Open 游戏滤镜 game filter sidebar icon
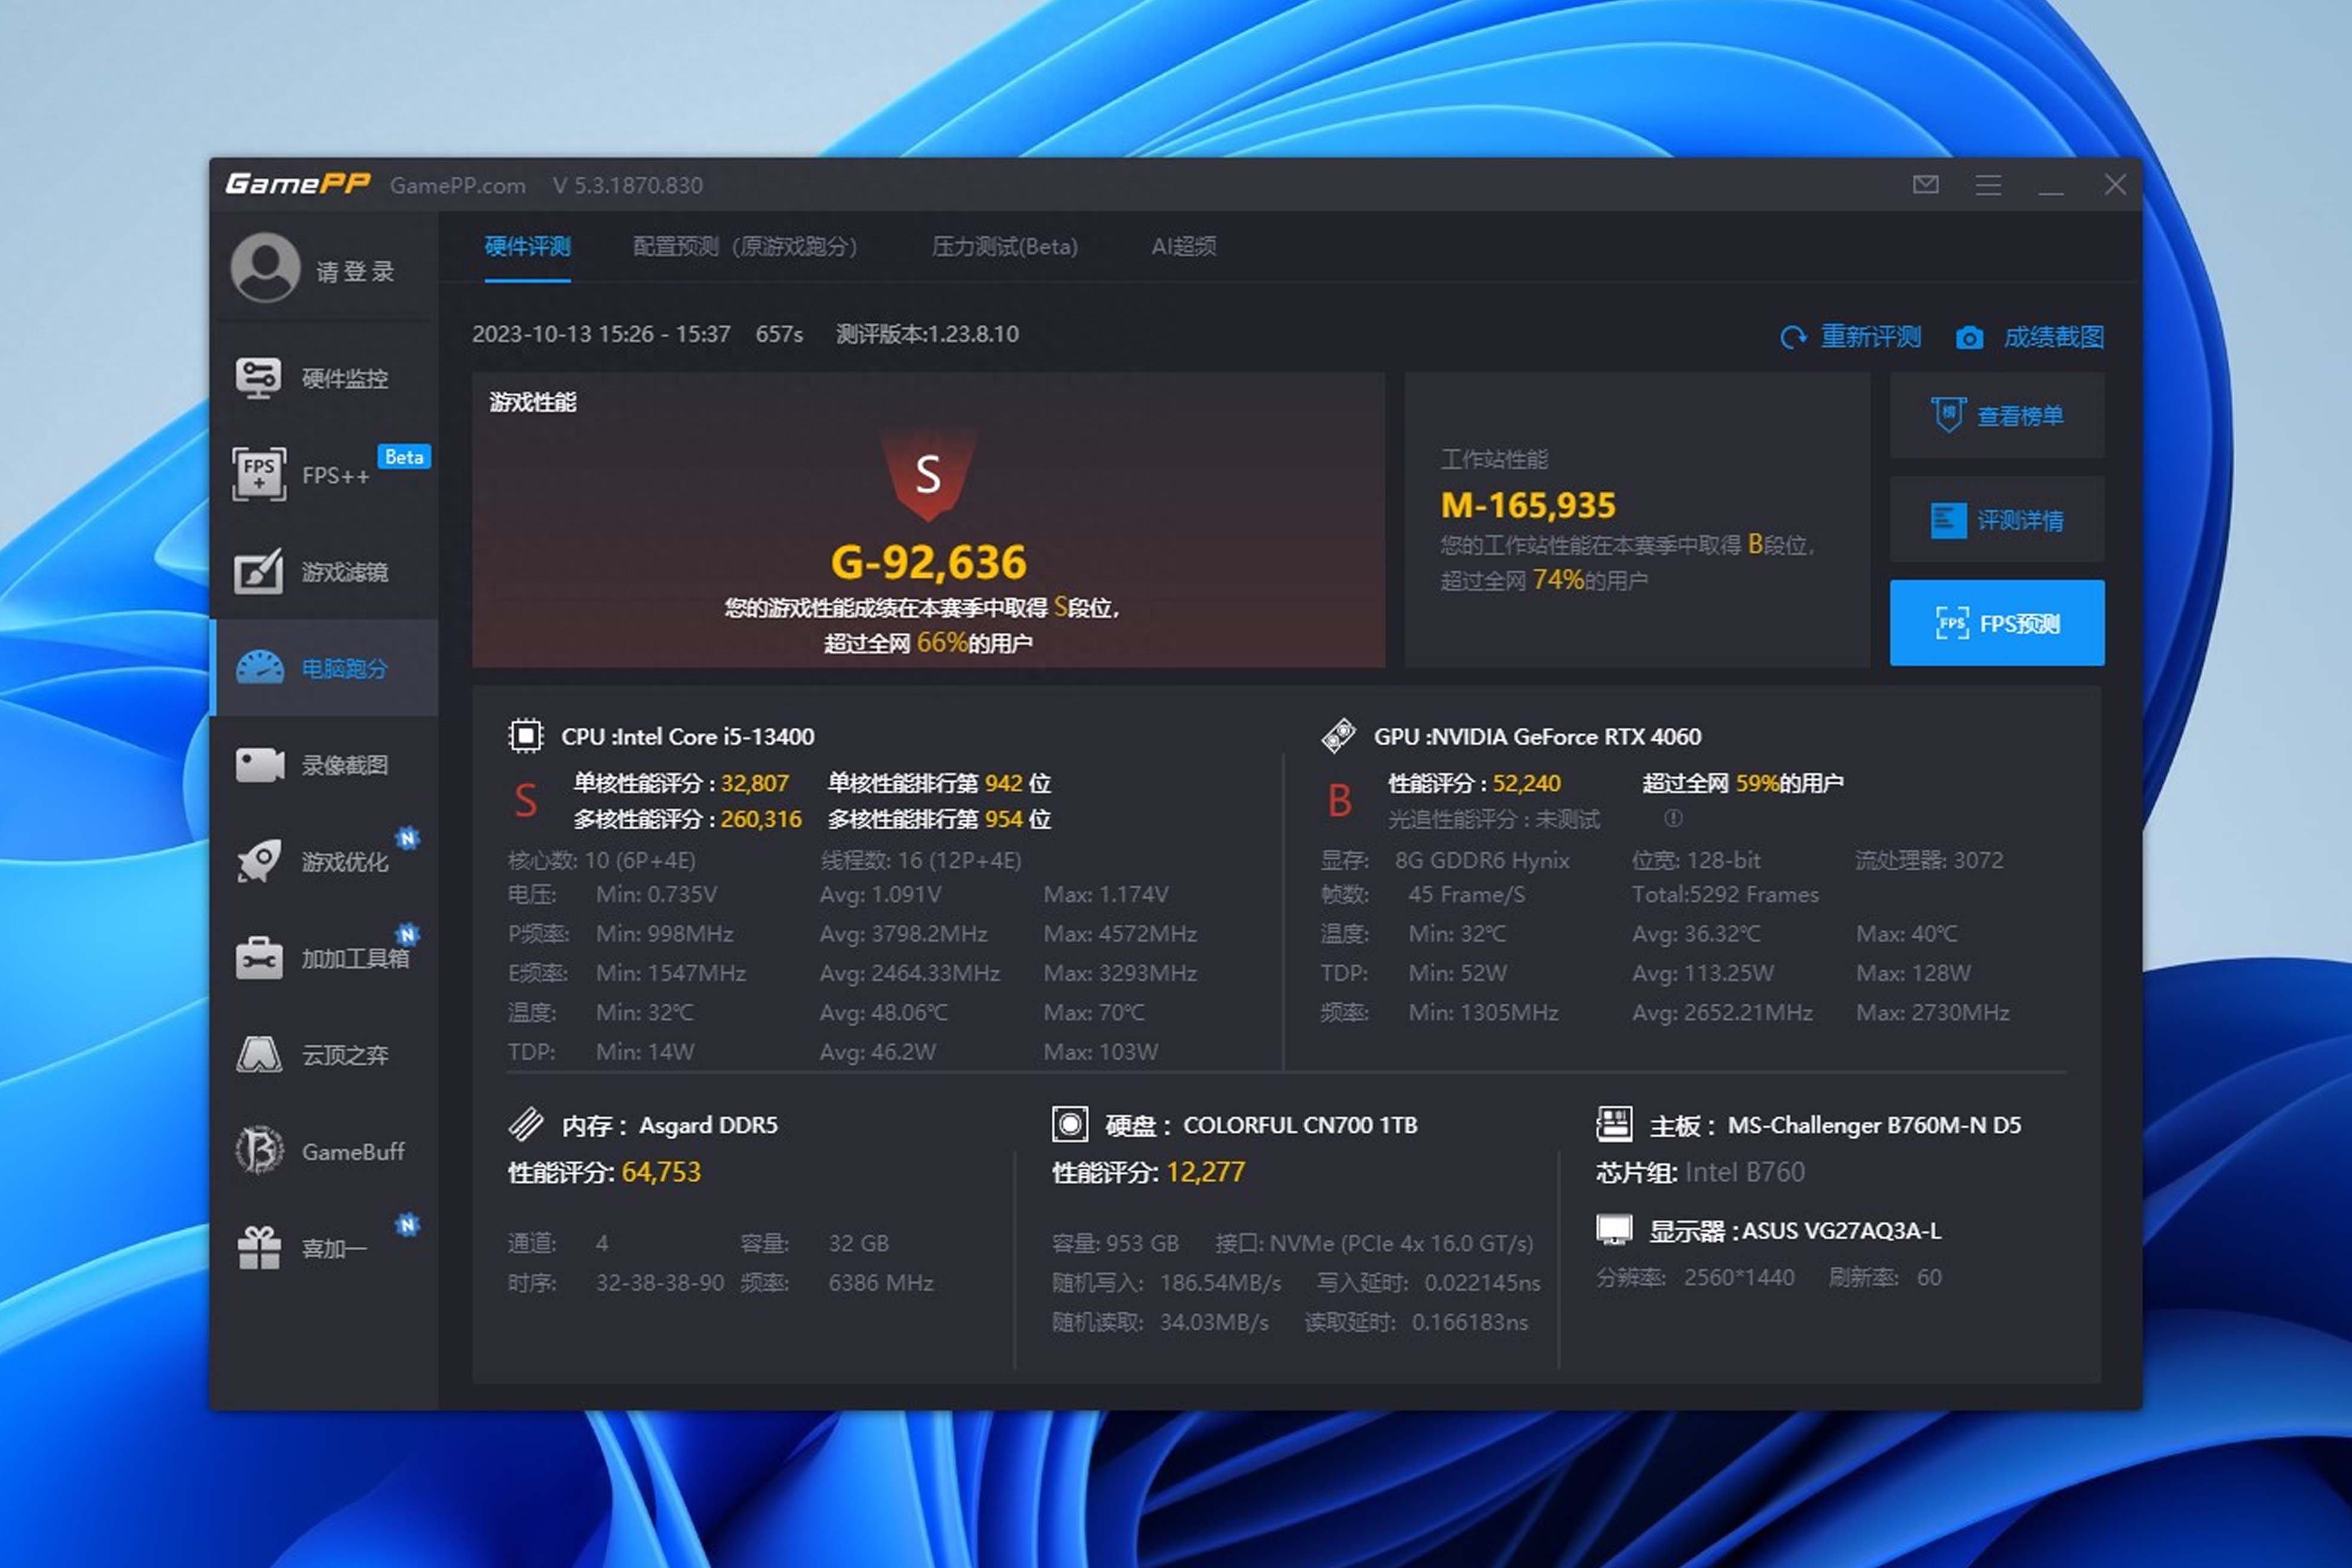 (x=258, y=571)
